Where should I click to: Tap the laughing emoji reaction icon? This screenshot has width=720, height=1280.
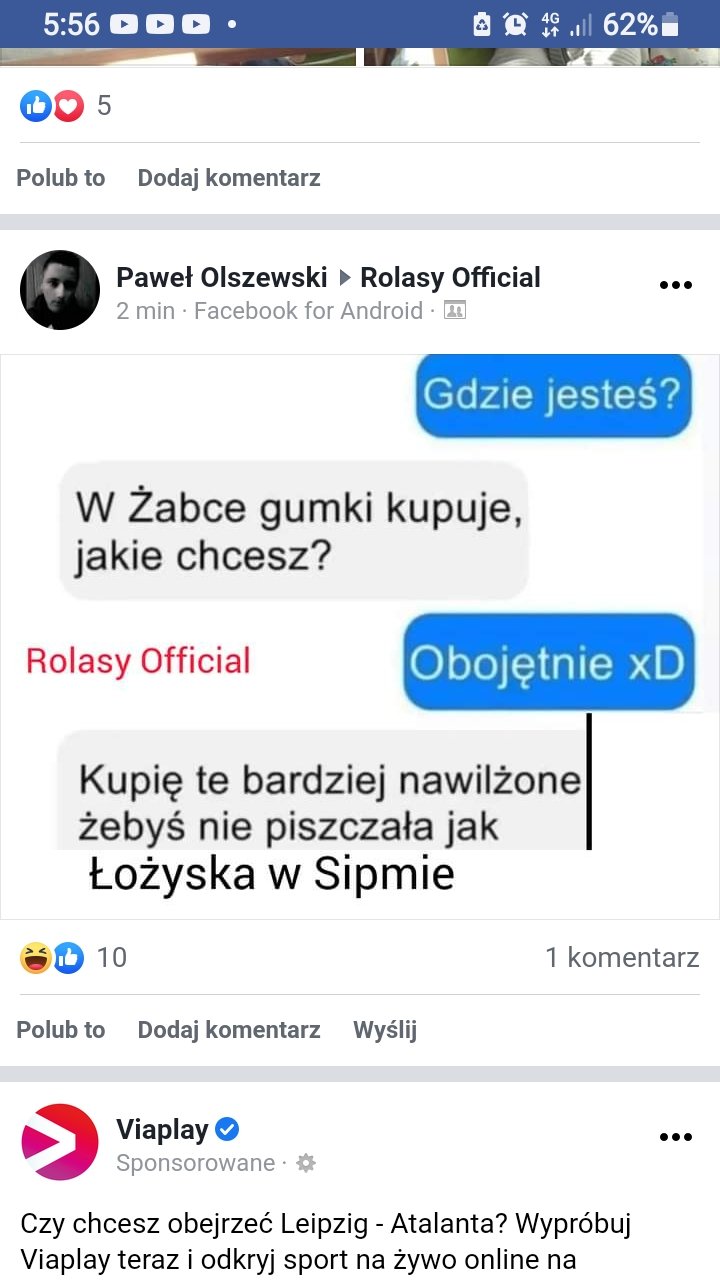[x=35, y=958]
